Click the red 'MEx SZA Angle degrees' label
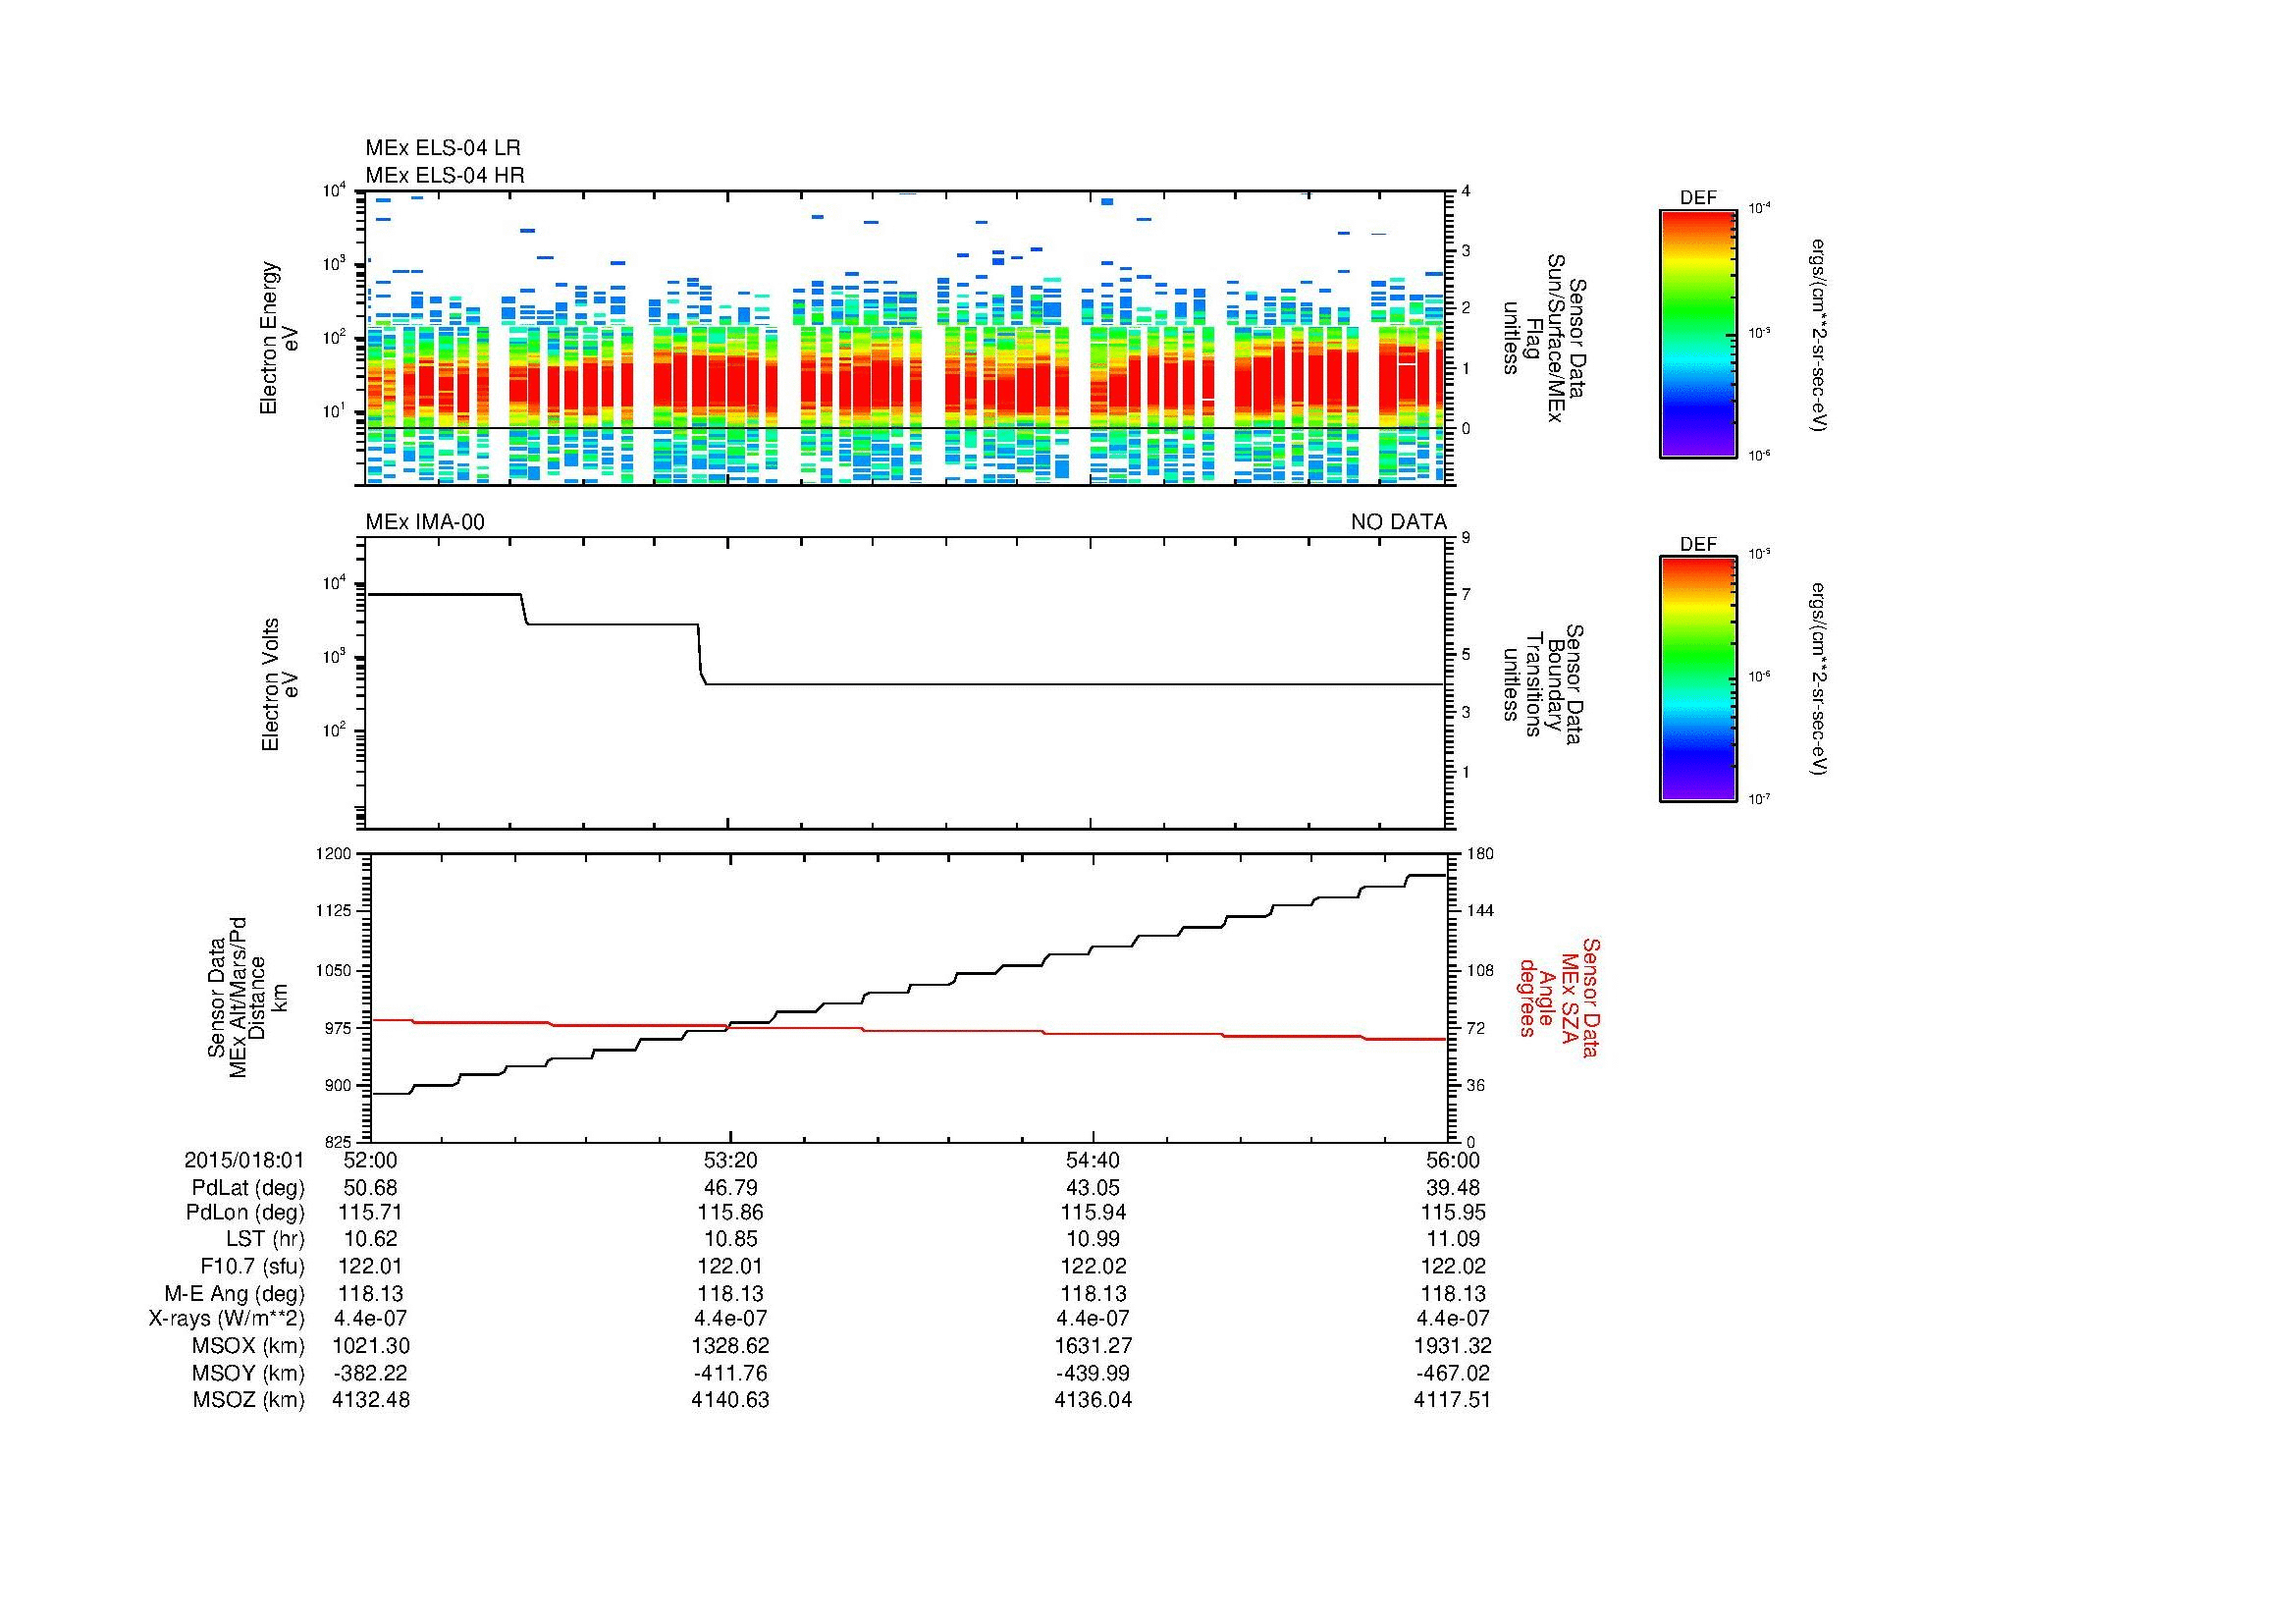This screenshot has width=2296, height=1623. 1558,997
